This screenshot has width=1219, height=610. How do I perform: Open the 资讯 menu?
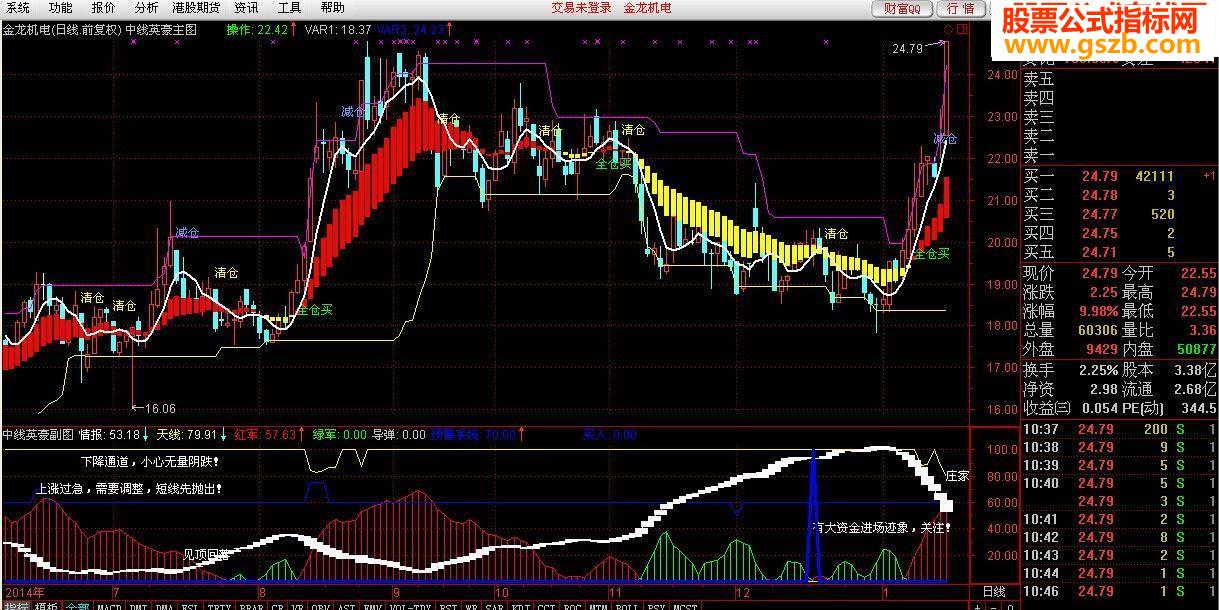coord(246,7)
